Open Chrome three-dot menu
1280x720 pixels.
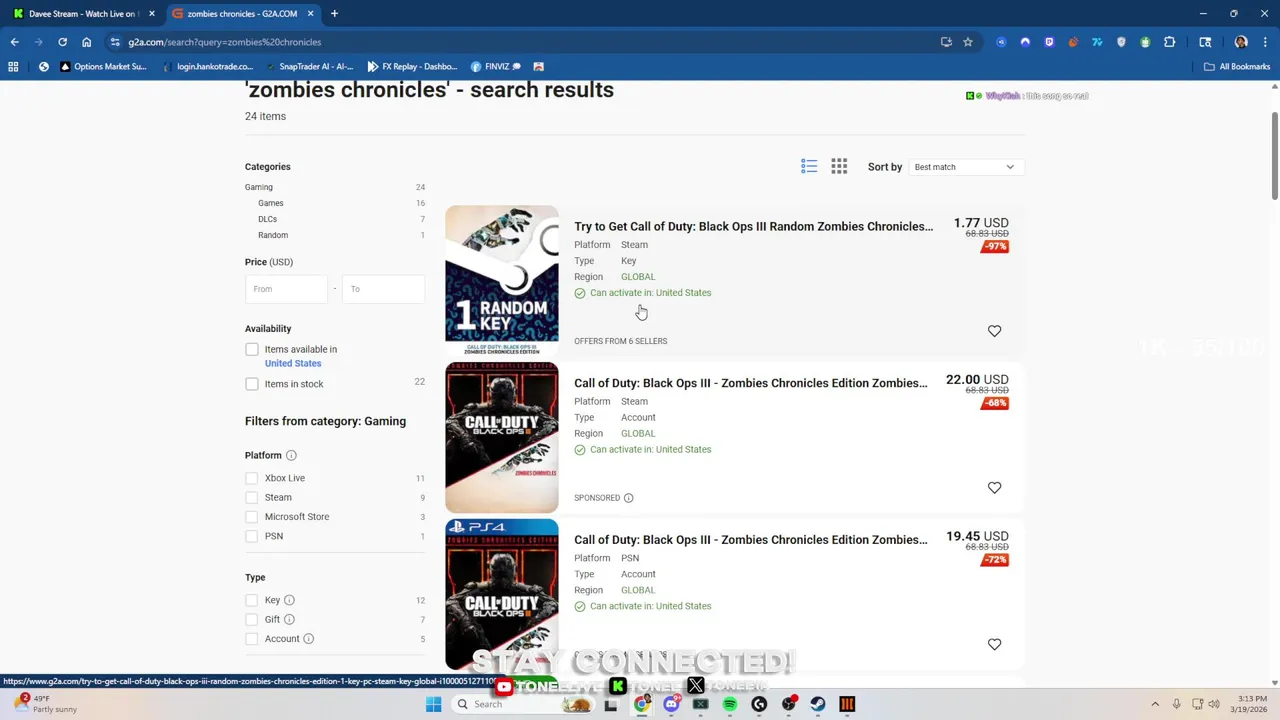[1265, 42]
